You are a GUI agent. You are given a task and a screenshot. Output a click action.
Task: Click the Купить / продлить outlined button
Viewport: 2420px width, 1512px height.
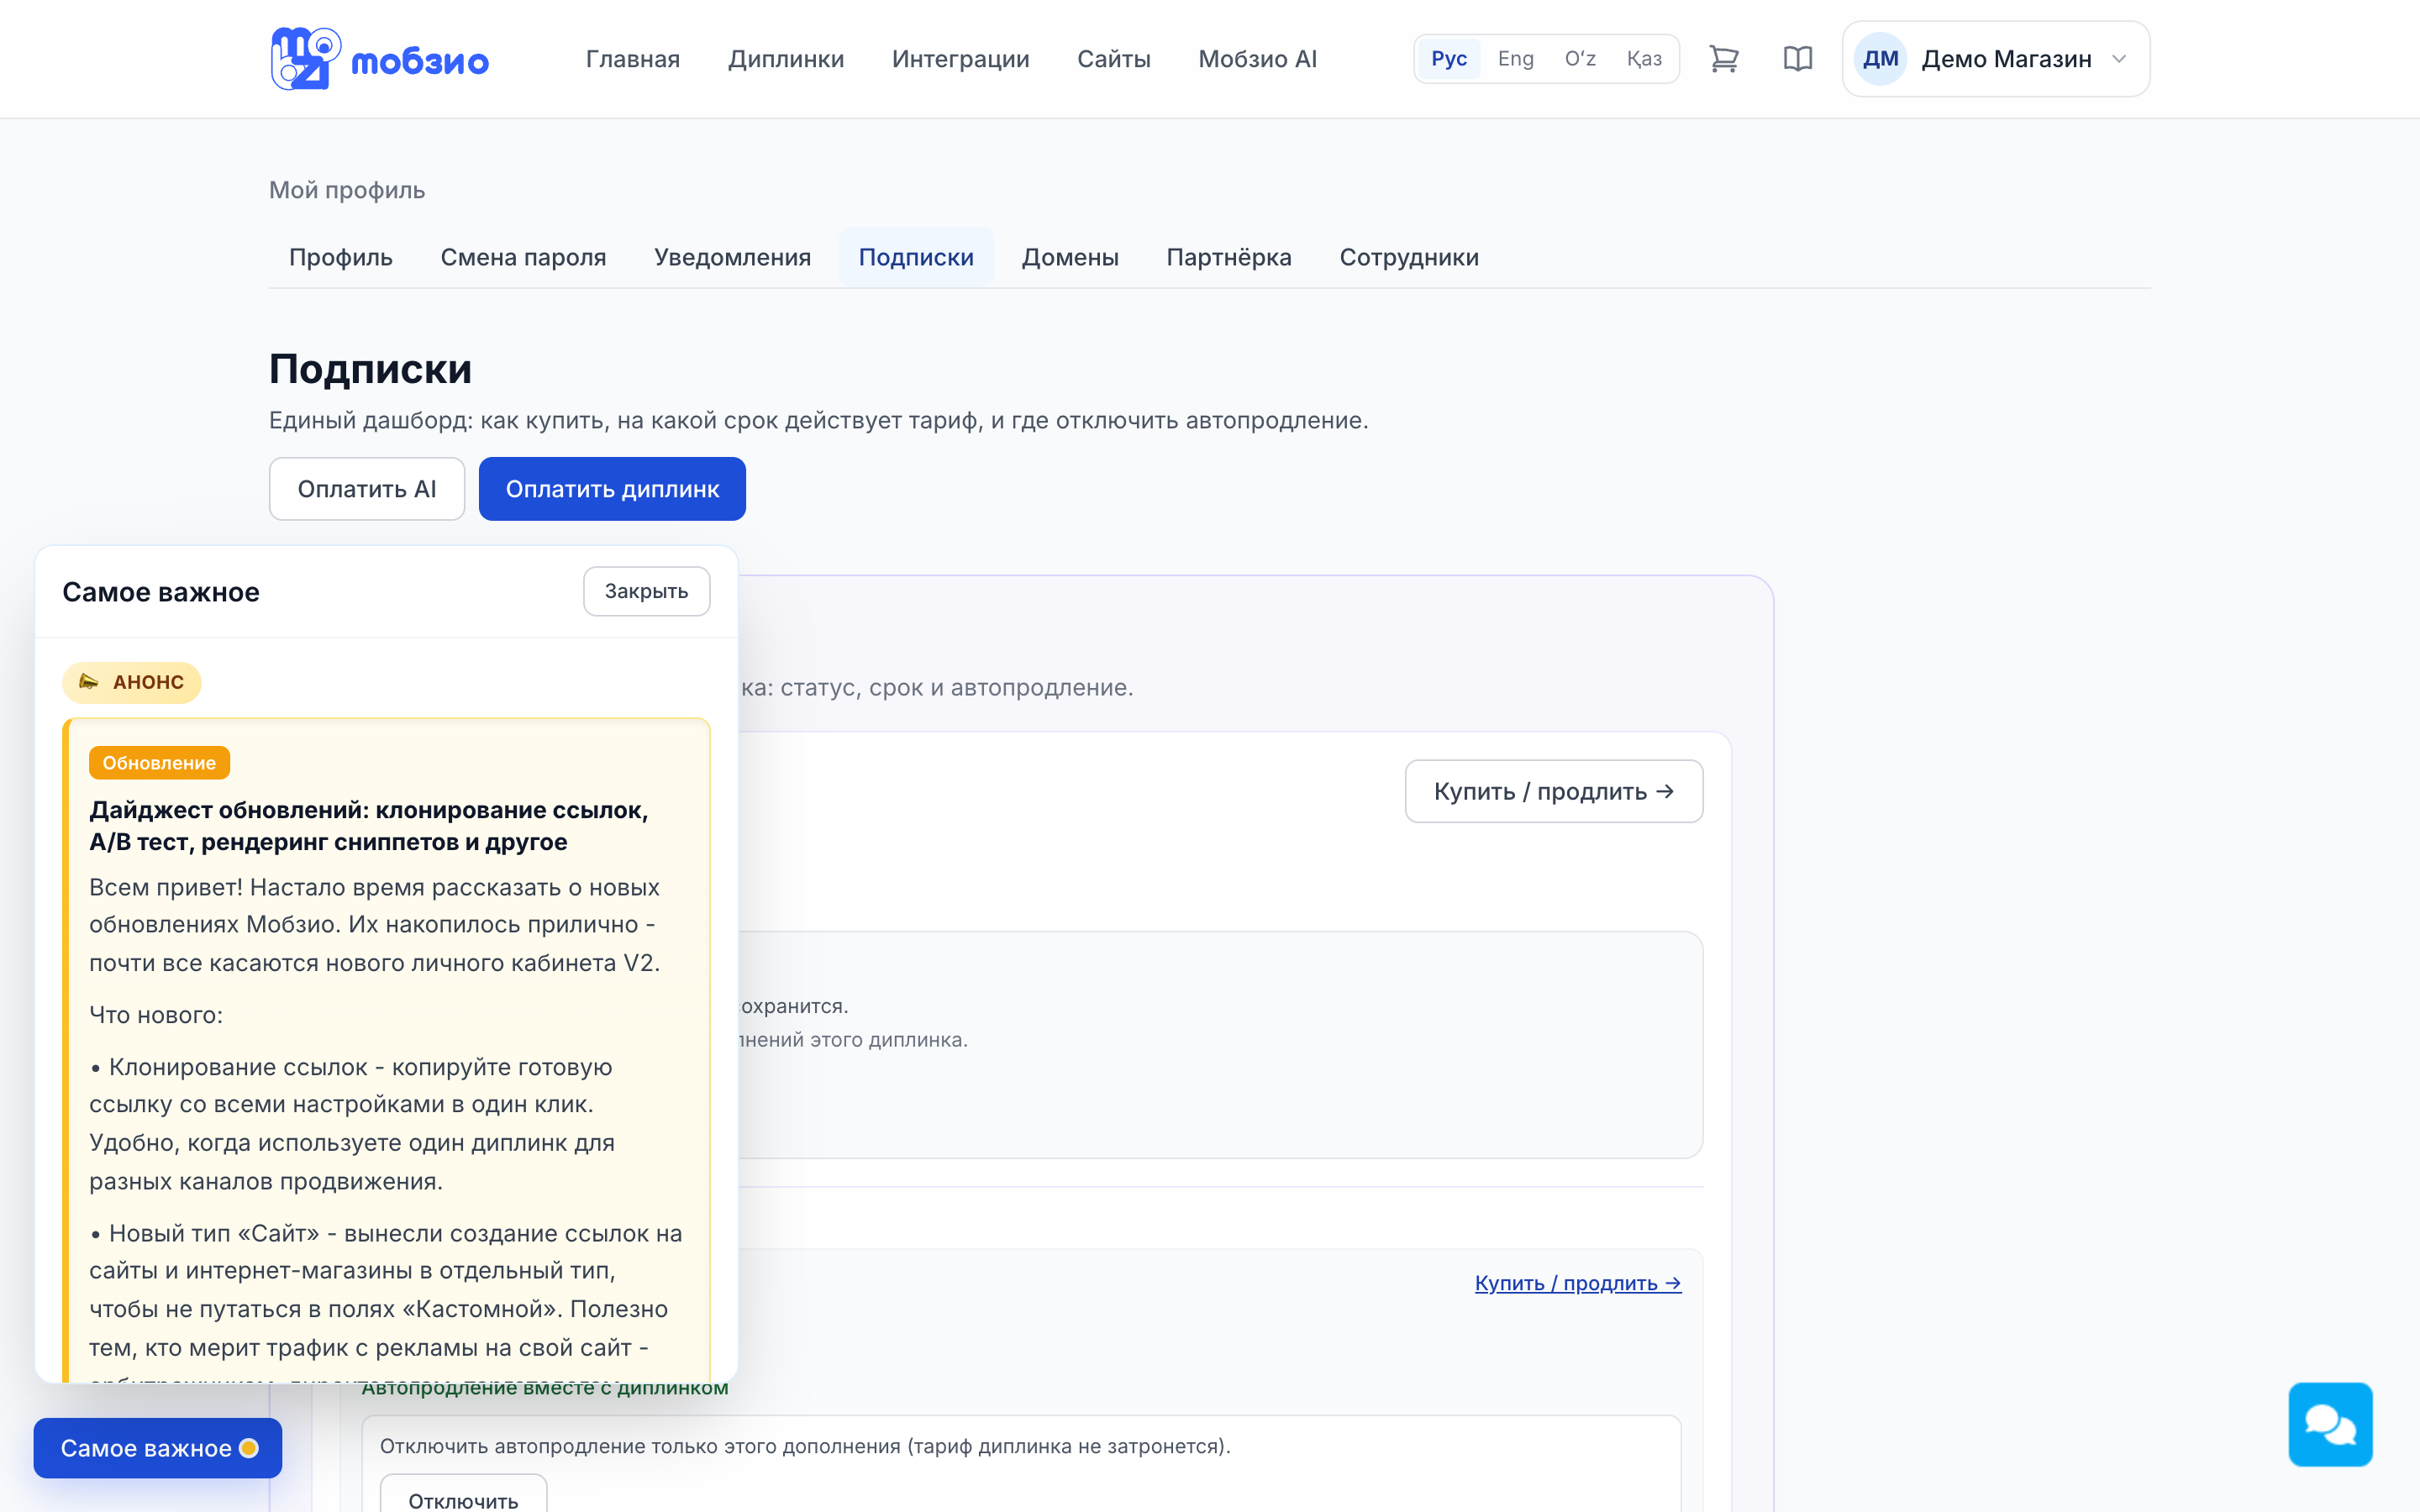click(1553, 791)
